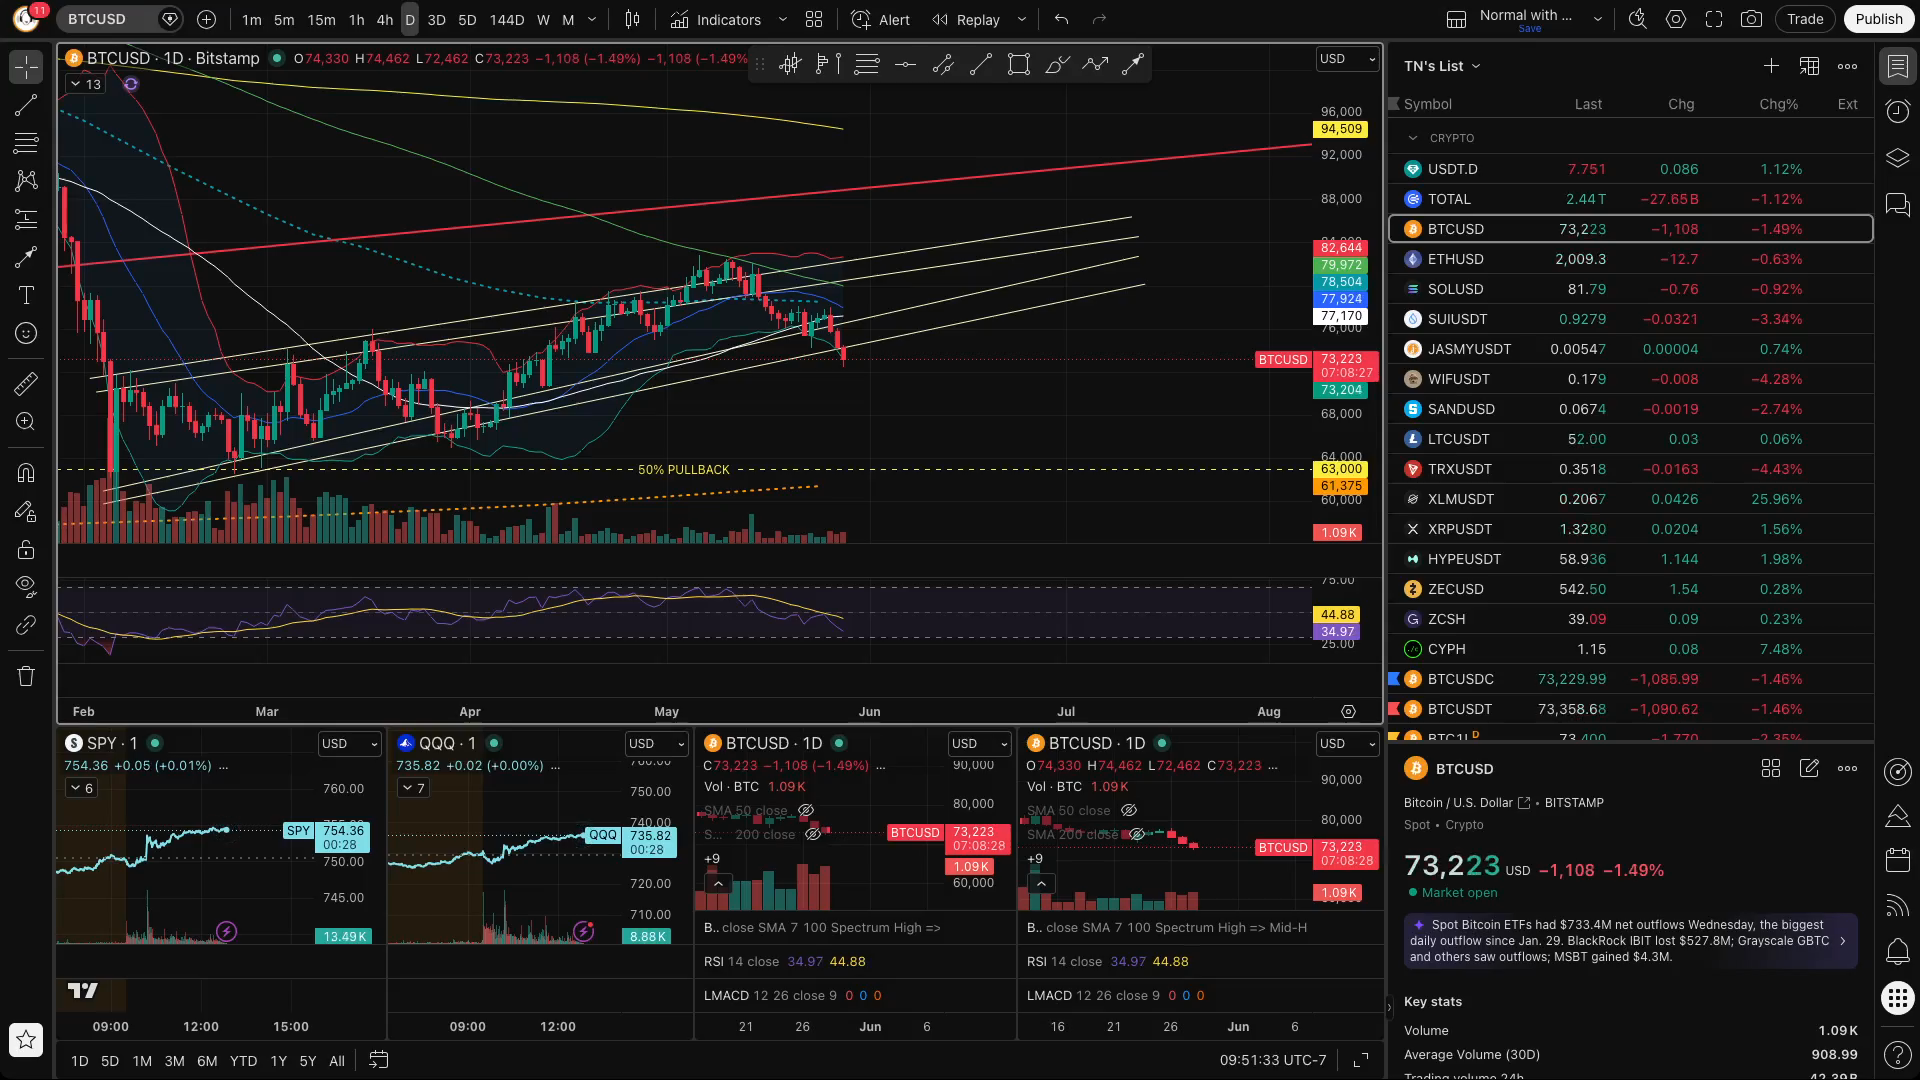This screenshot has height=1080, width=1920.
Task: Open the go to date calendar
Action: 379,1060
